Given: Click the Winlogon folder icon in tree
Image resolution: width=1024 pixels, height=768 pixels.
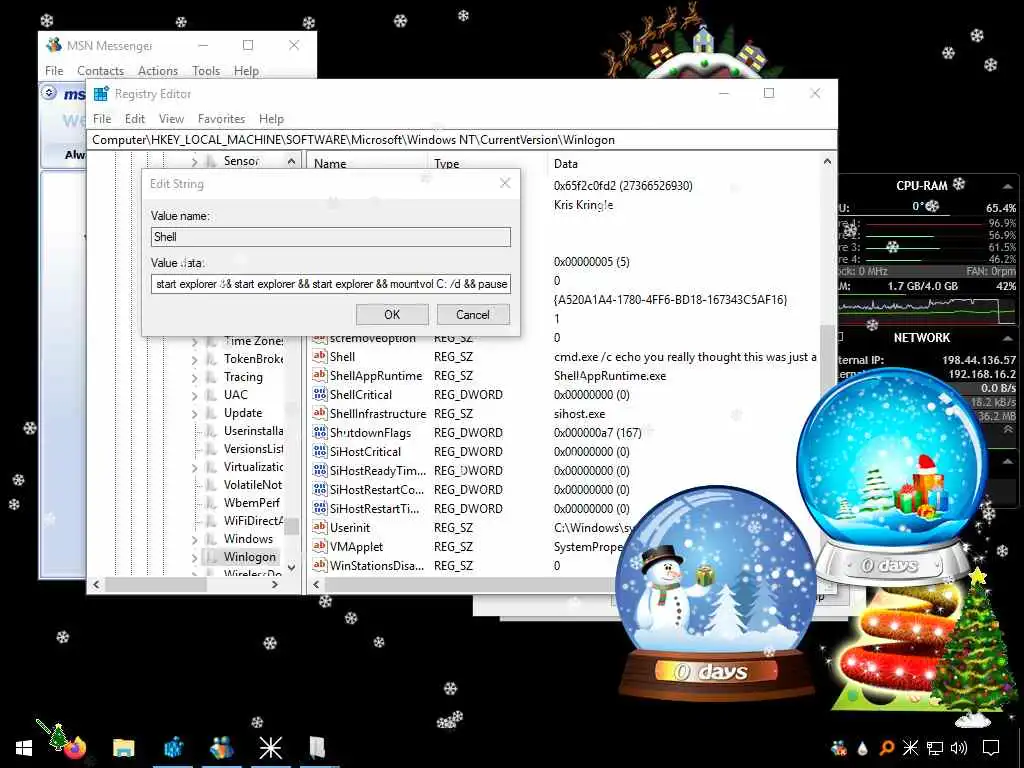Looking at the screenshot, I should (x=211, y=557).
